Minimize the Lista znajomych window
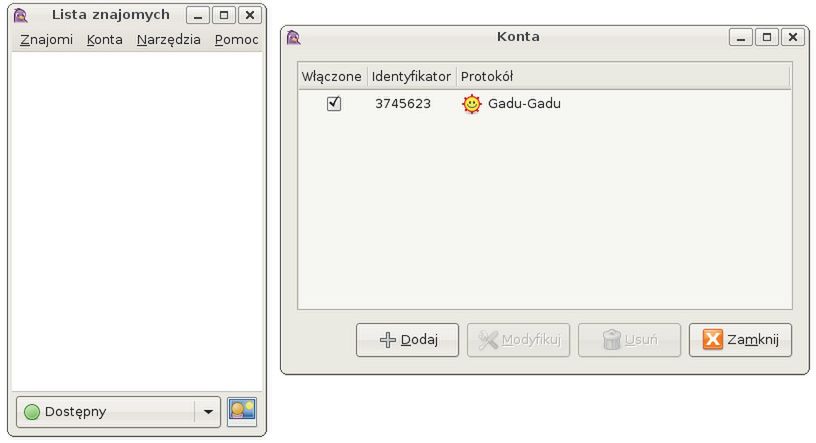The width and height of the screenshot is (816, 443). point(198,15)
